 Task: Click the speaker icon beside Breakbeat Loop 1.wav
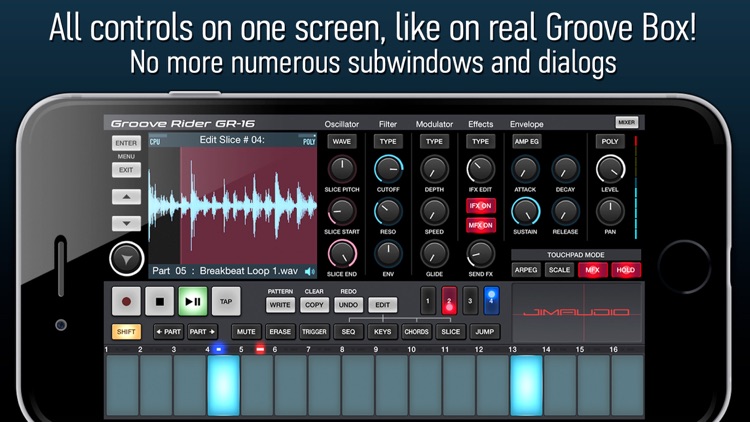tap(310, 271)
